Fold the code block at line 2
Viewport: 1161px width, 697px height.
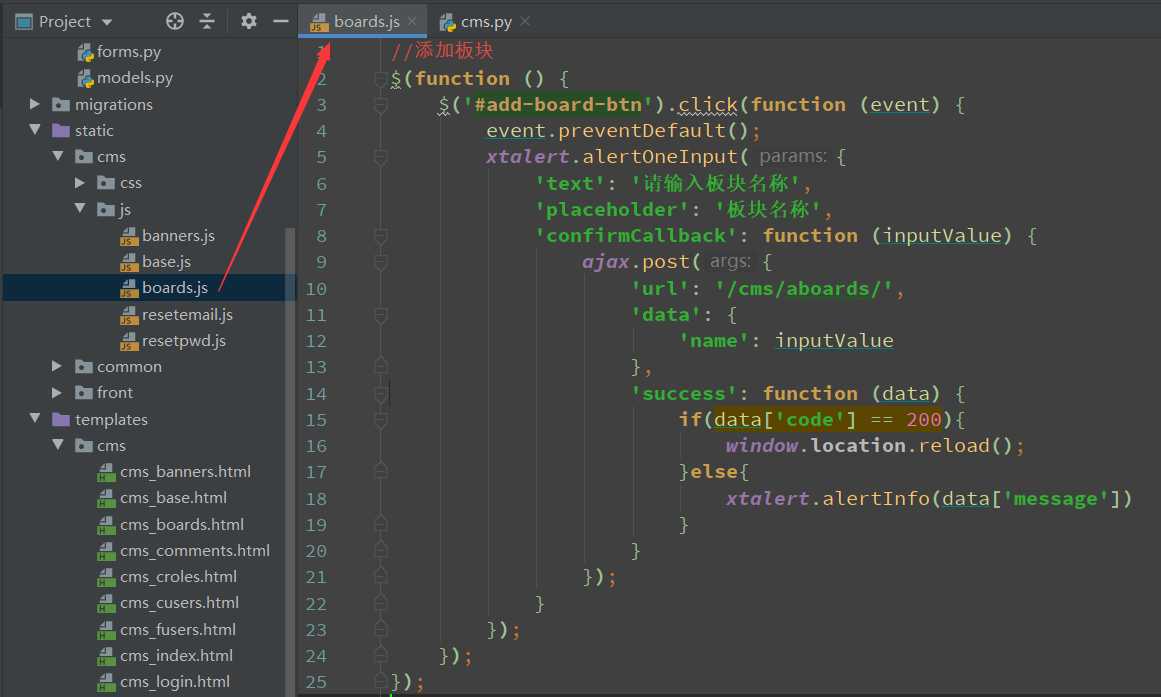[x=381, y=79]
